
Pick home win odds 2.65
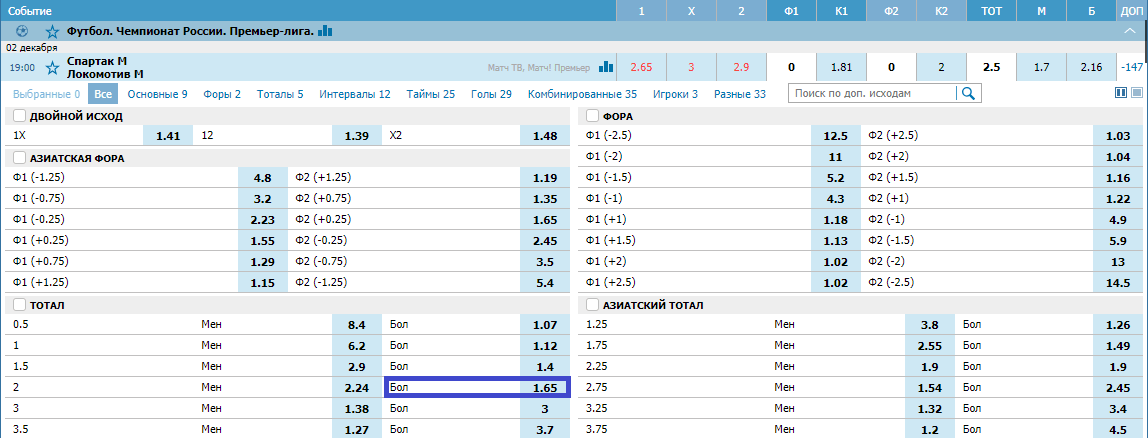[641, 67]
